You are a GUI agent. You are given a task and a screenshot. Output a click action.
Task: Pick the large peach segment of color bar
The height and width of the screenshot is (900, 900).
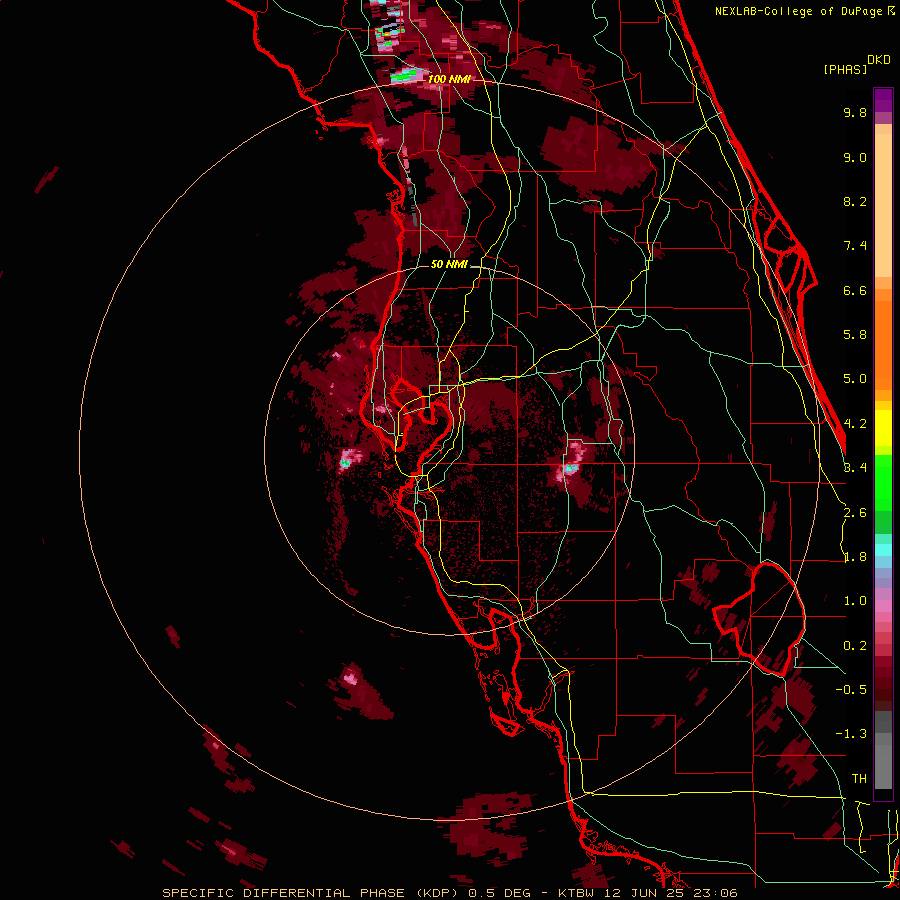883,205
